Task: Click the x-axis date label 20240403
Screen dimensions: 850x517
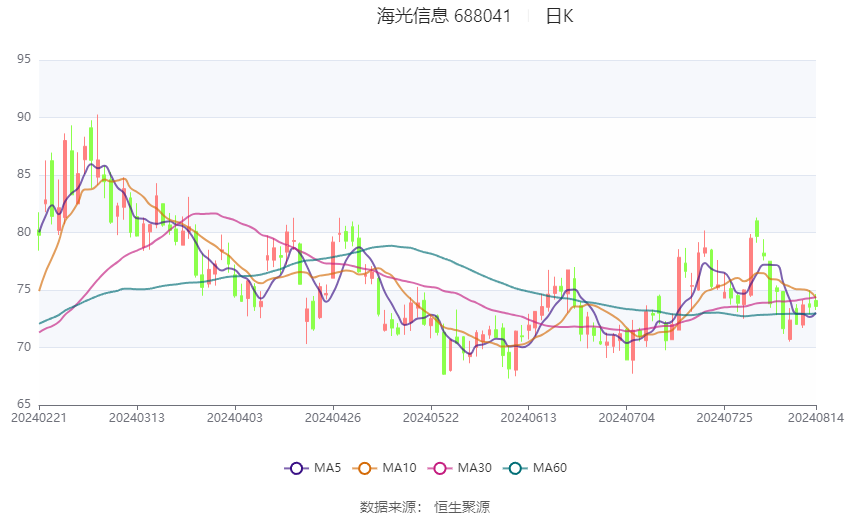Action: (x=235, y=418)
